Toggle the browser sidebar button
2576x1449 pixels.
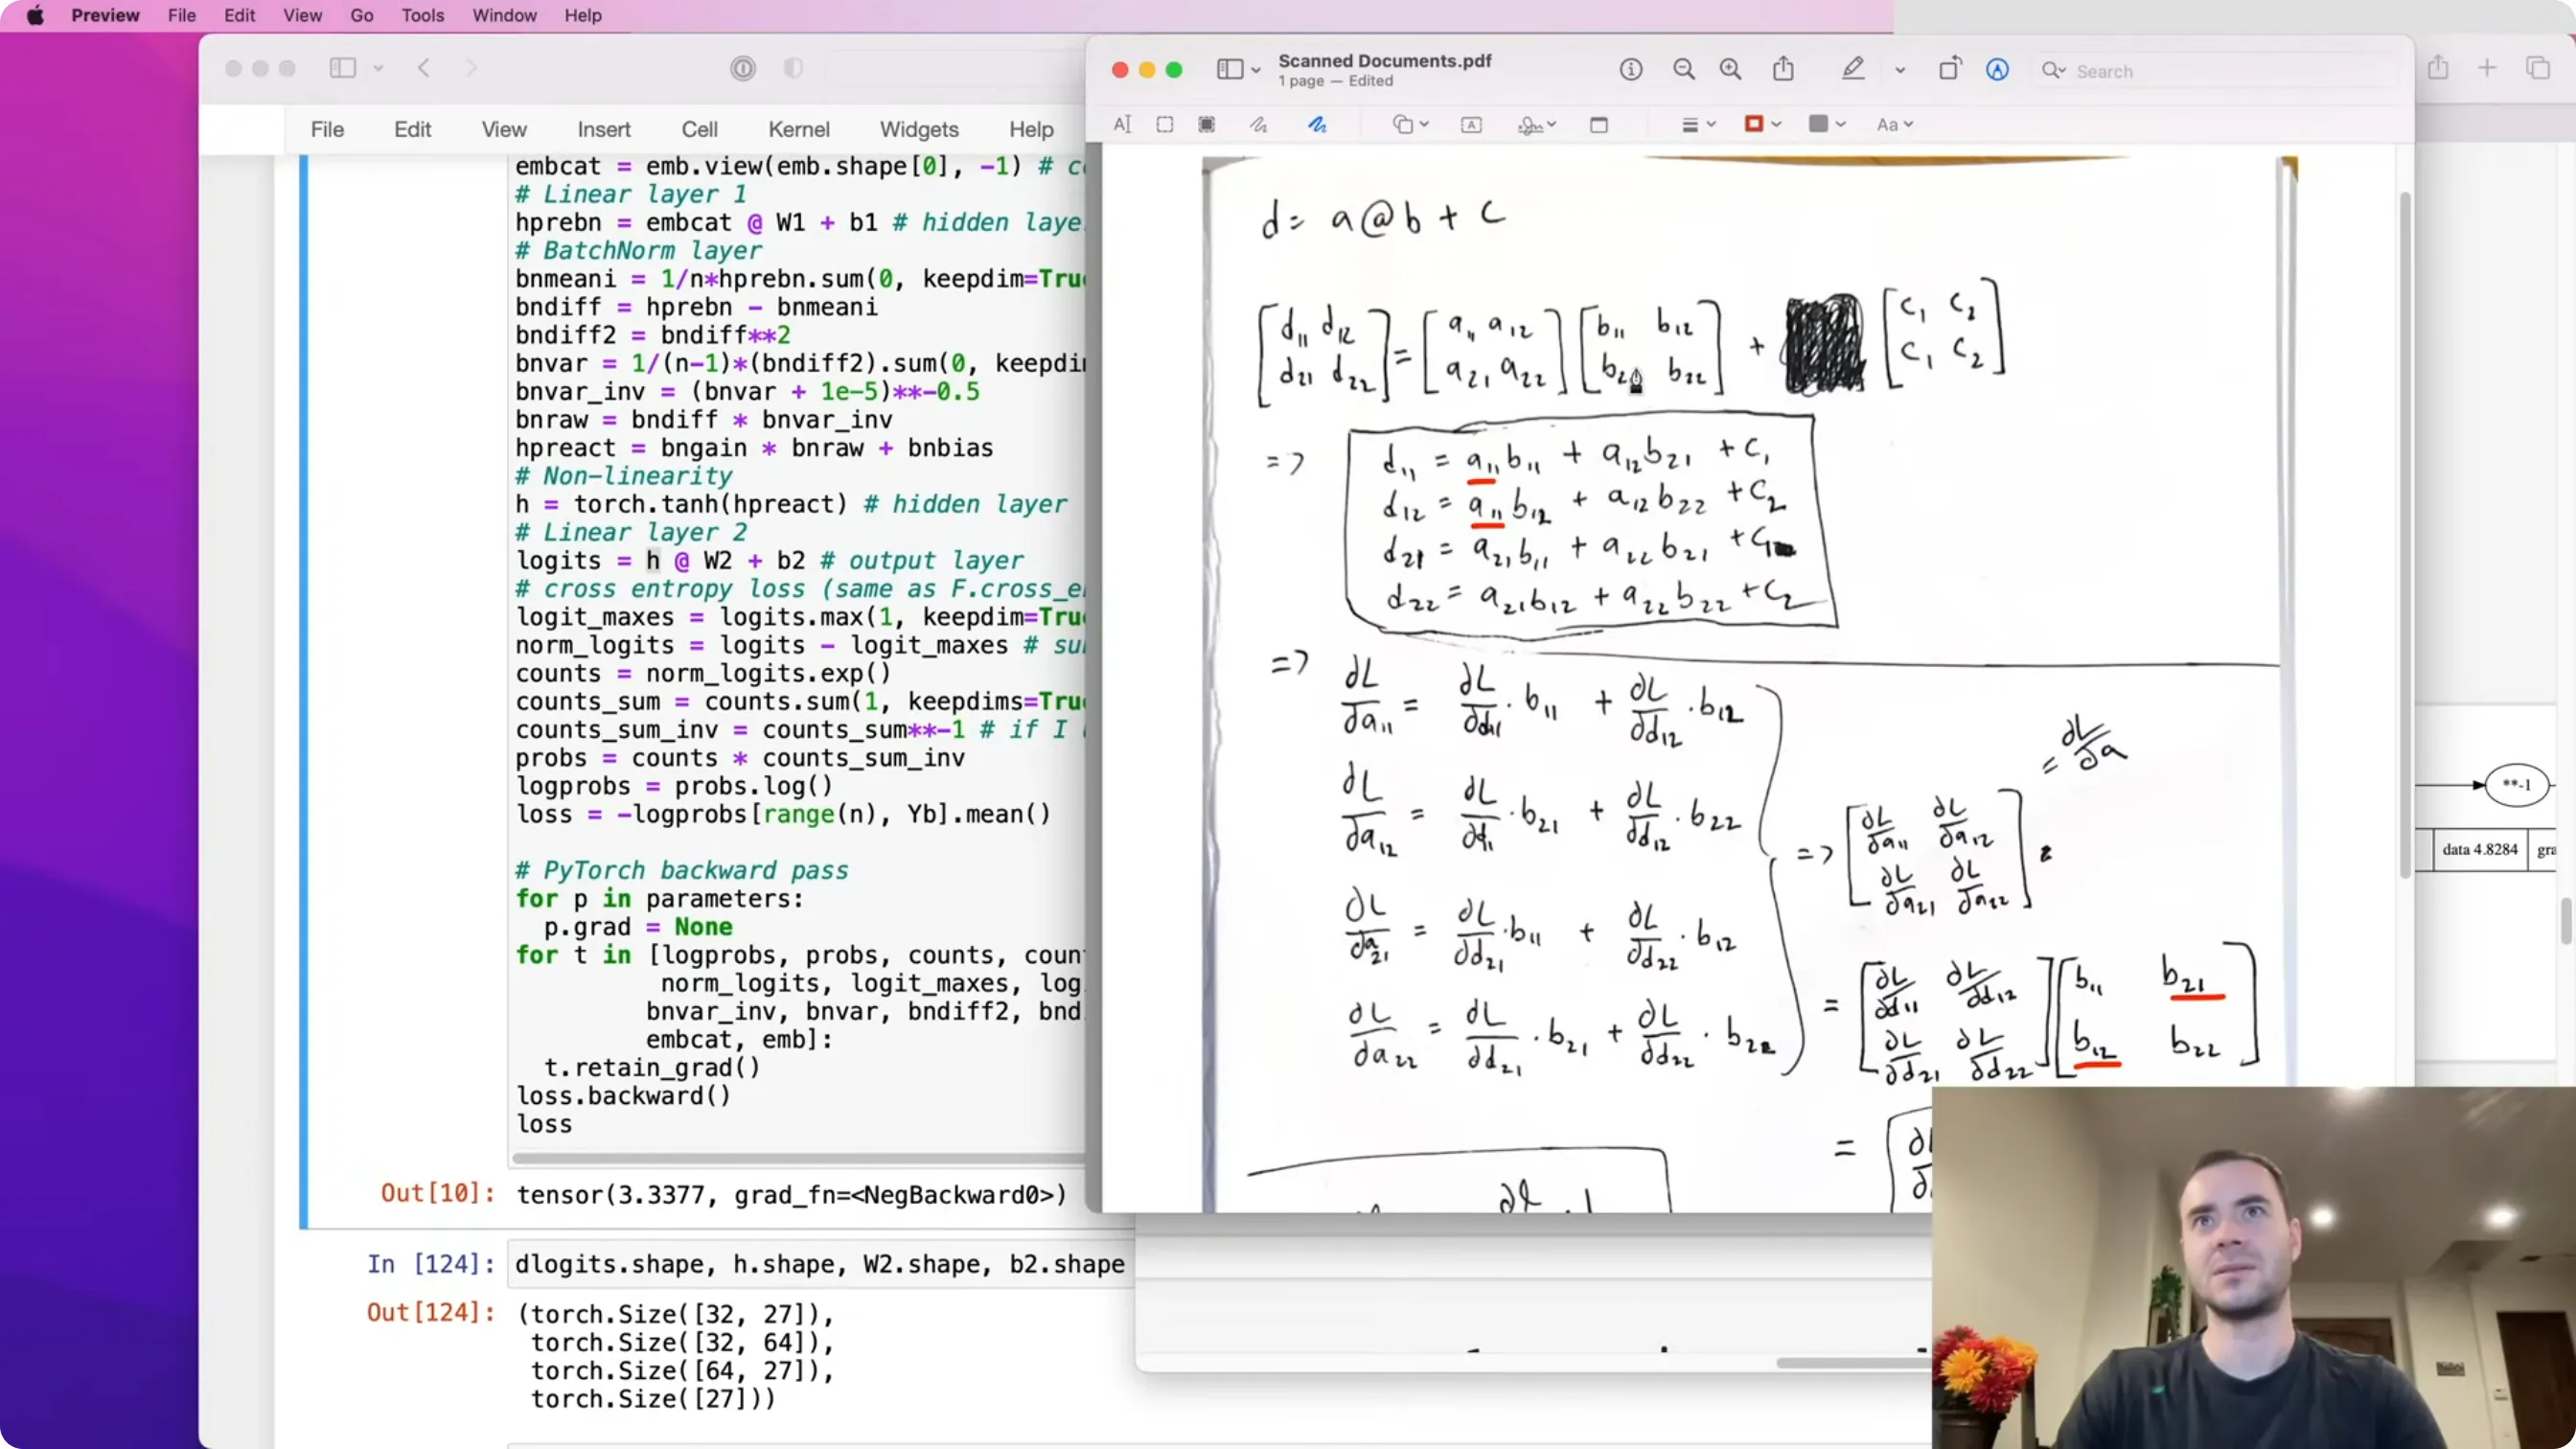click(x=343, y=68)
